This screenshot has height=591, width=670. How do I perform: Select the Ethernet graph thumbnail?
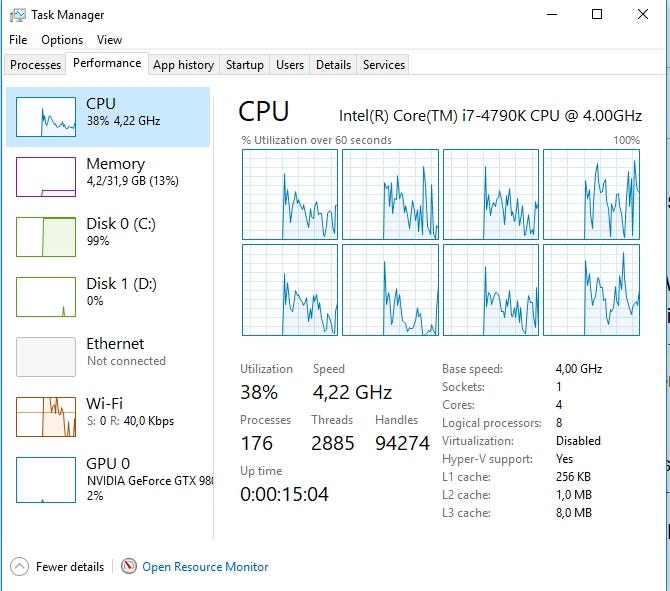pyautogui.click(x=46, y=357)
